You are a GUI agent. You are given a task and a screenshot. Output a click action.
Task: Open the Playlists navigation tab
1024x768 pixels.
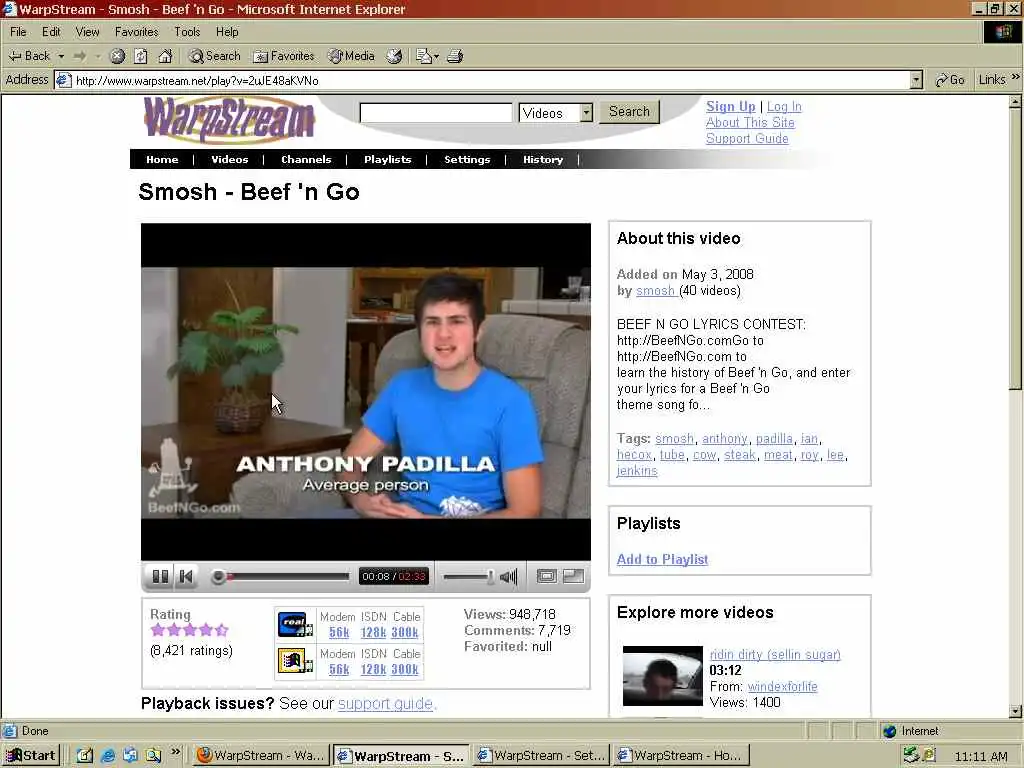pyautogui.click(x=387, y=159)
